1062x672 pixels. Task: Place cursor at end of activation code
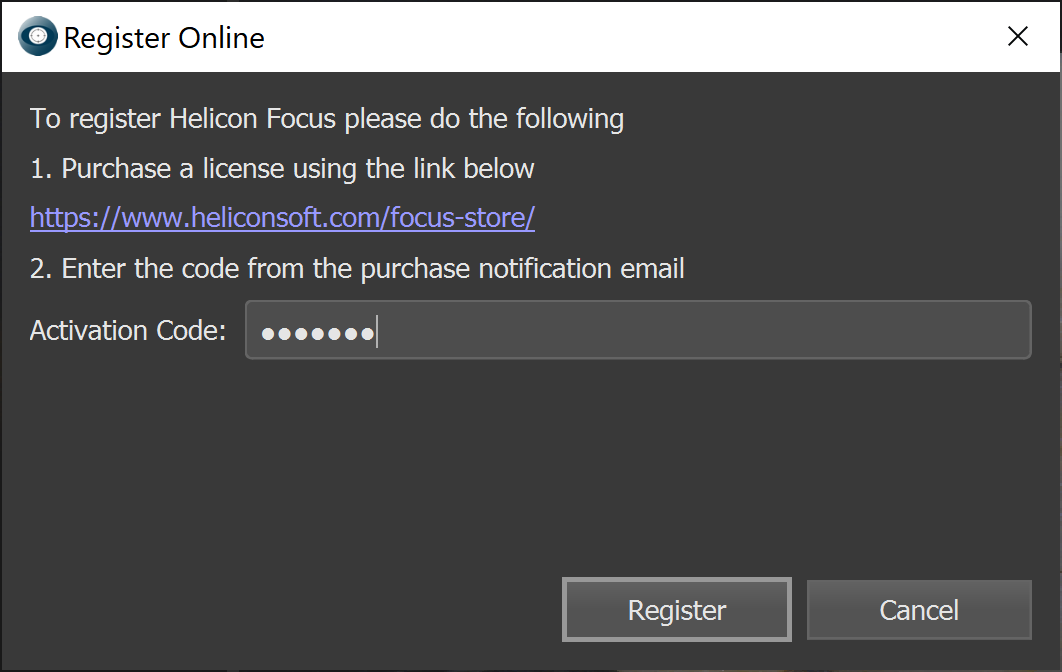[377, 332]
